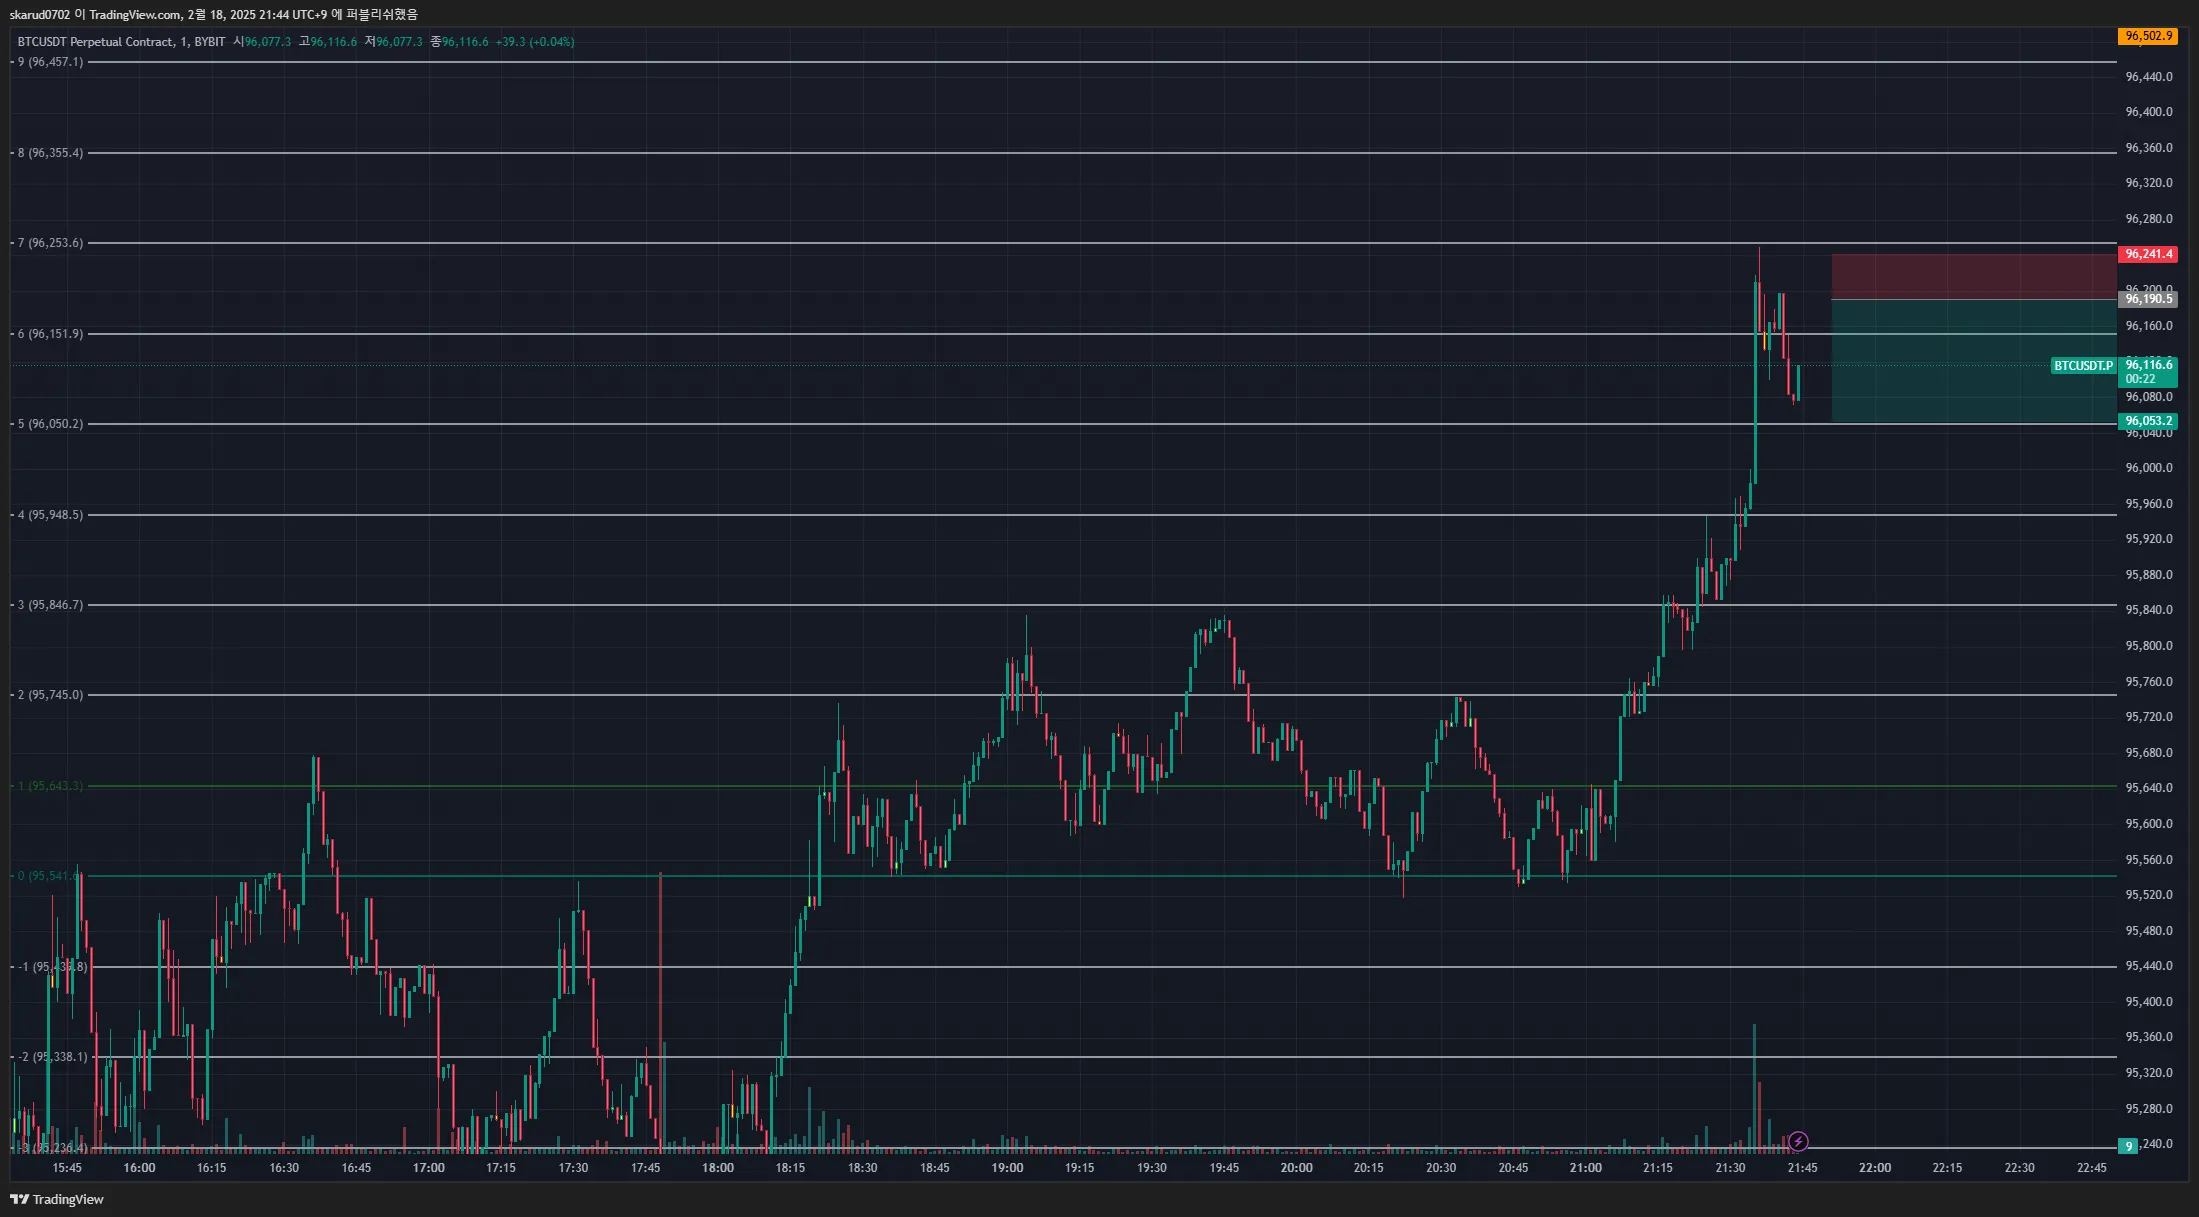Click the 21:45 time axis label

1802,1168
